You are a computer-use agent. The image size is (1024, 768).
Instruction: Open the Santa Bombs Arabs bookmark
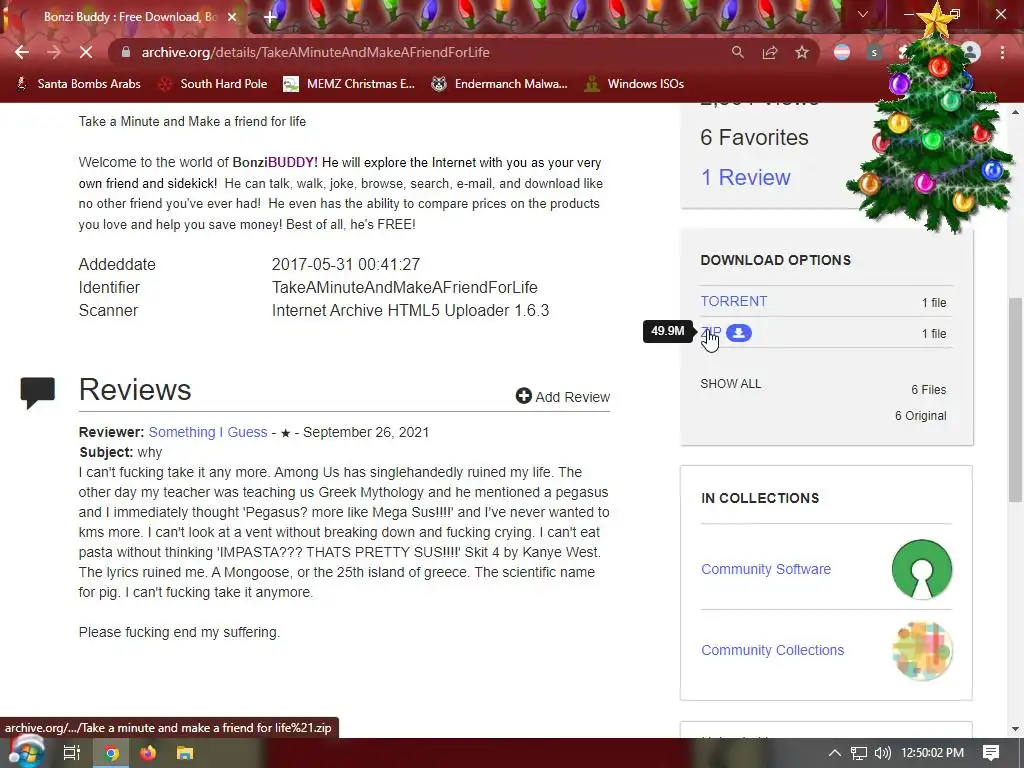coord(78,84)
